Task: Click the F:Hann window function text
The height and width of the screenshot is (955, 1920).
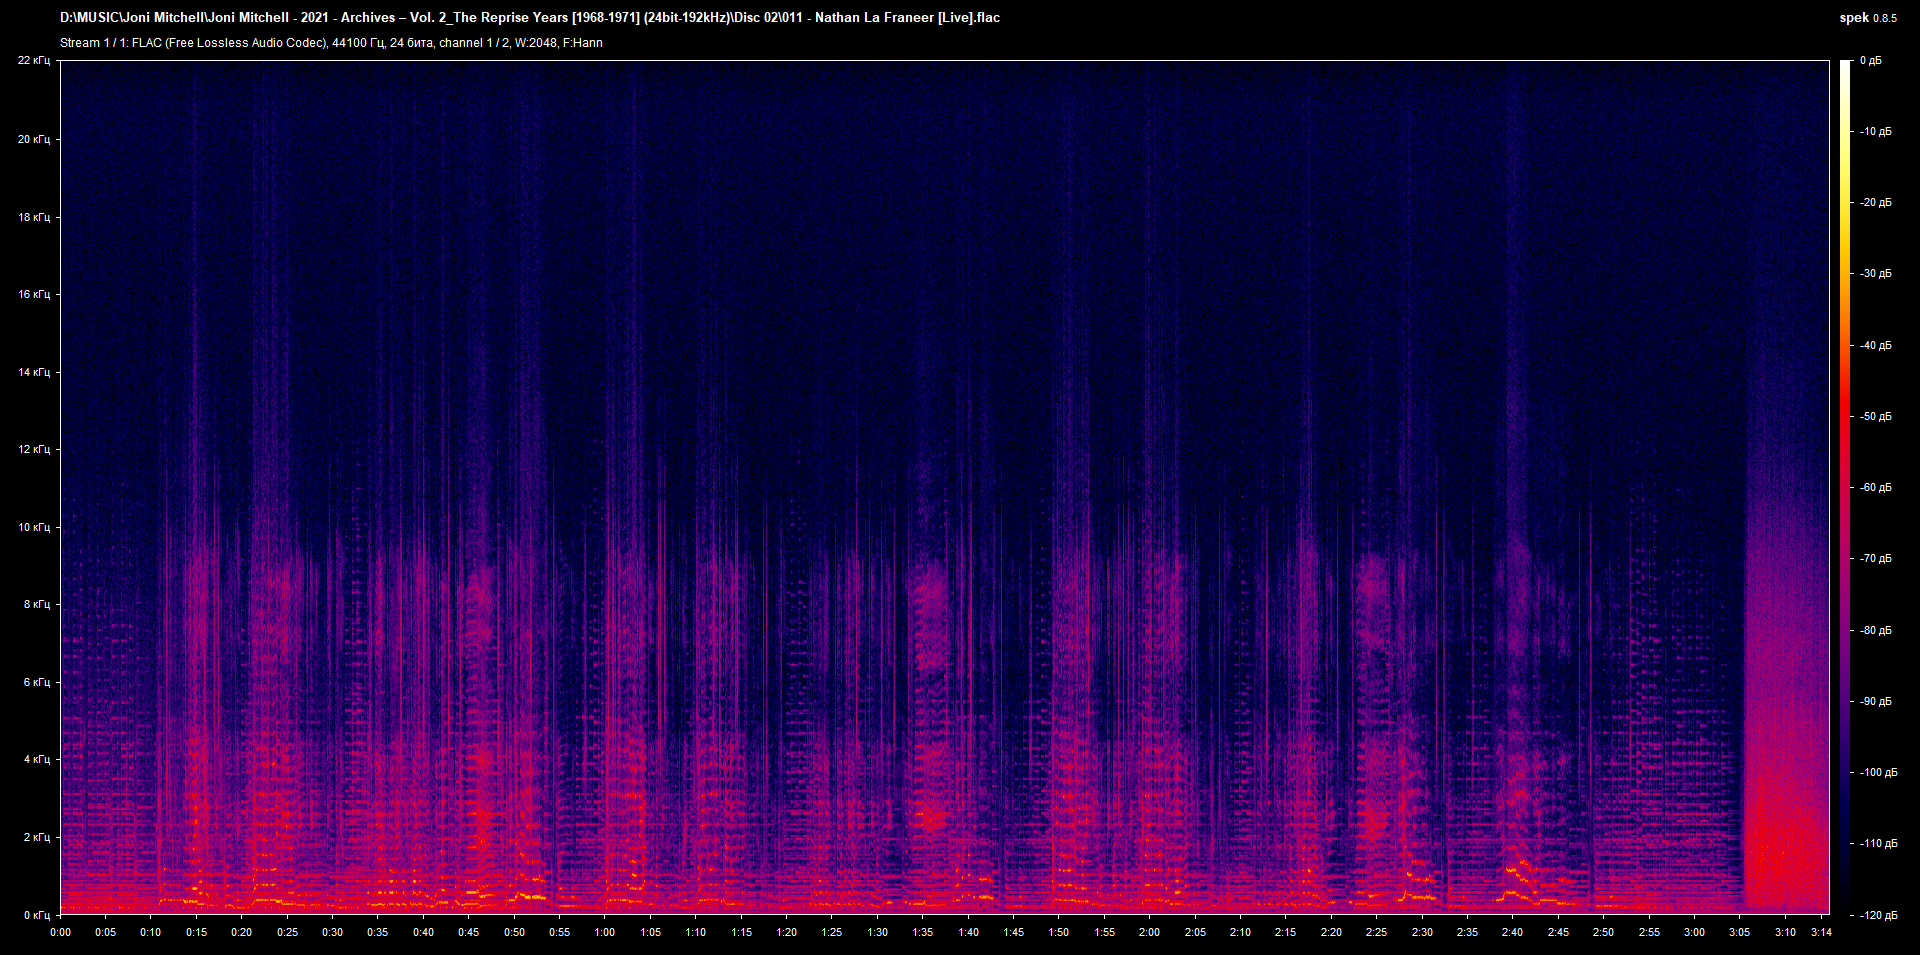Action: 585,43
